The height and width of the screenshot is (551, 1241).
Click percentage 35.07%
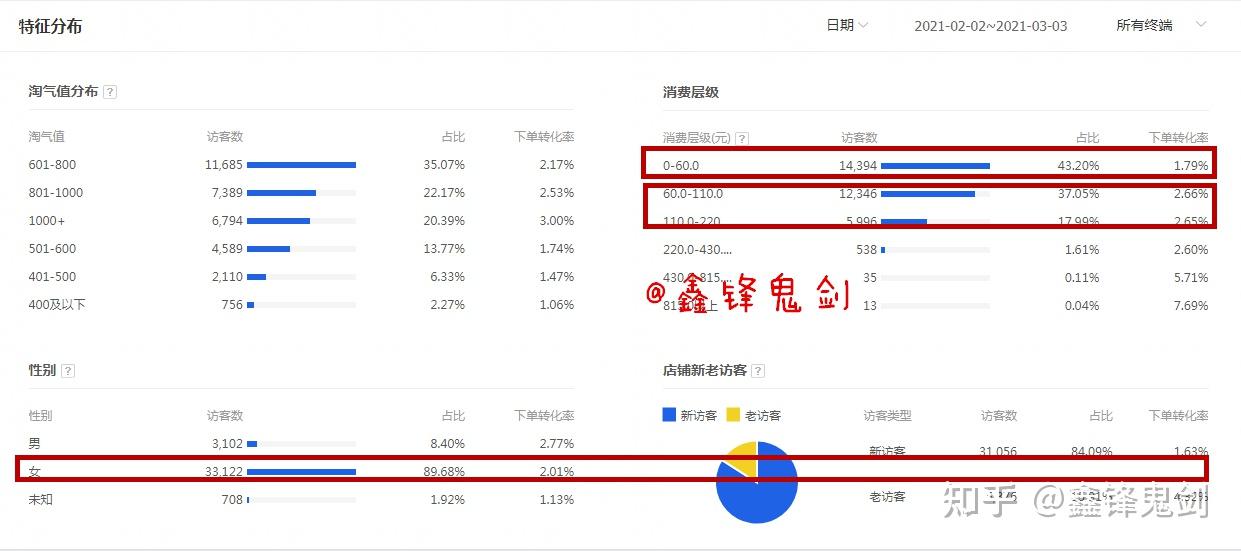pyautogui.click(x=444, y=165)
